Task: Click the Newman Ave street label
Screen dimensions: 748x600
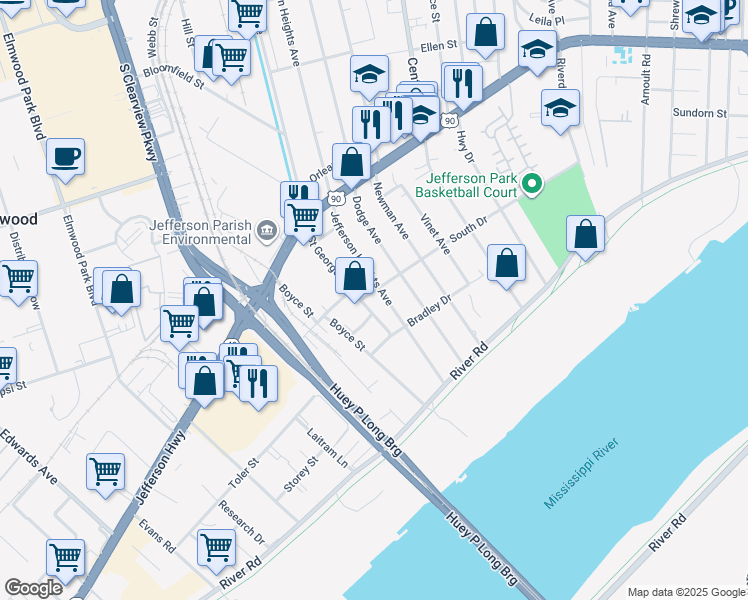Action: [391, 211]
